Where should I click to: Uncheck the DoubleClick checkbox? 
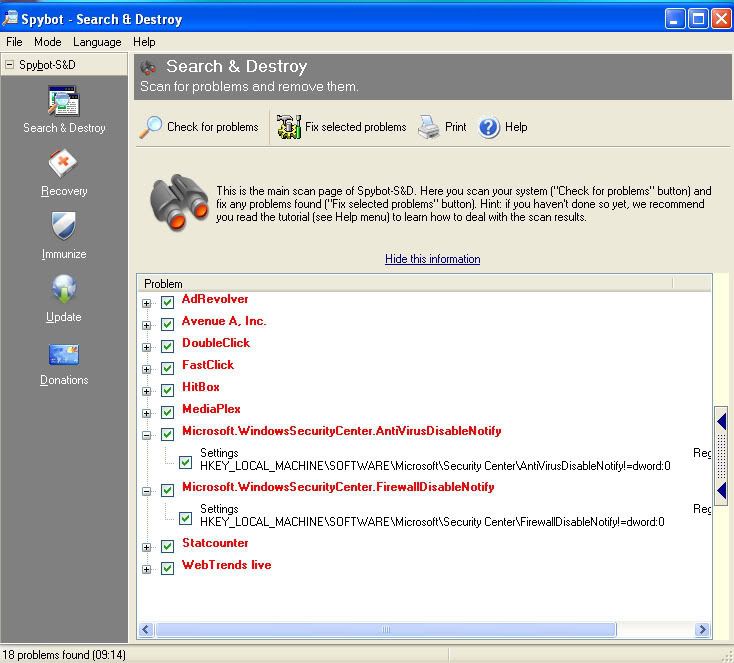(x=167, y=346)
